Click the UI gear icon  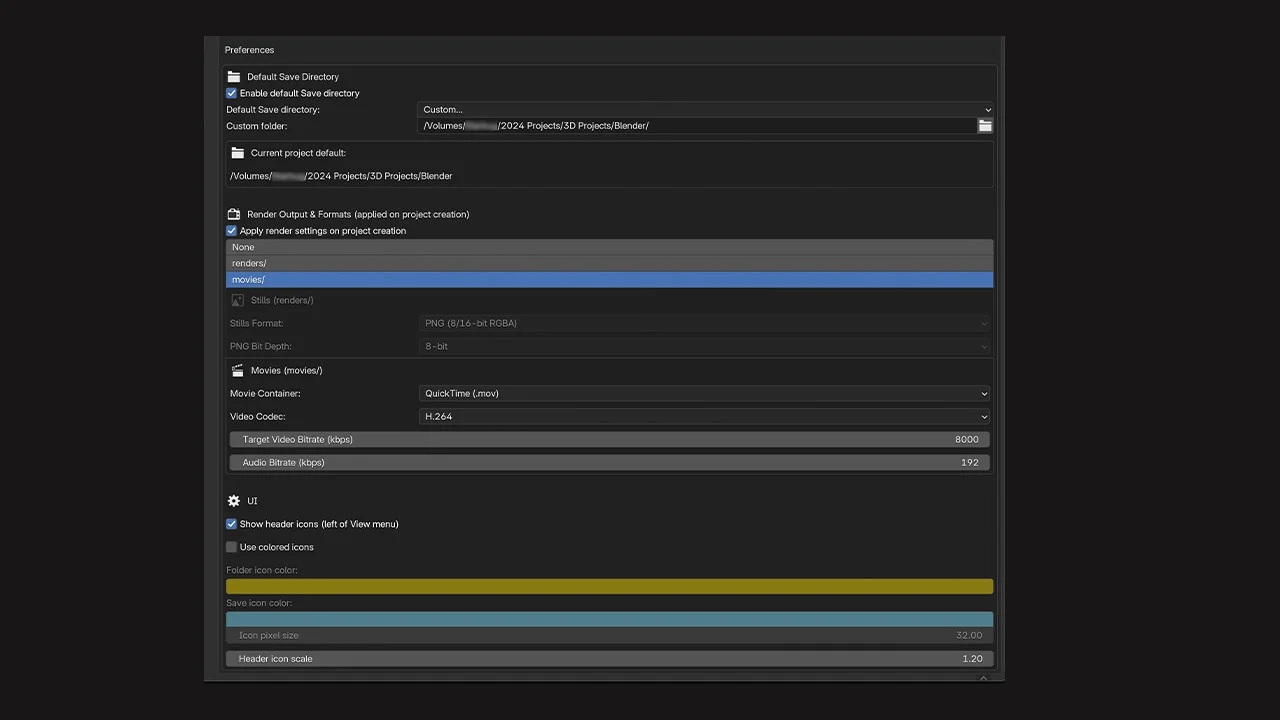[233, 500]
